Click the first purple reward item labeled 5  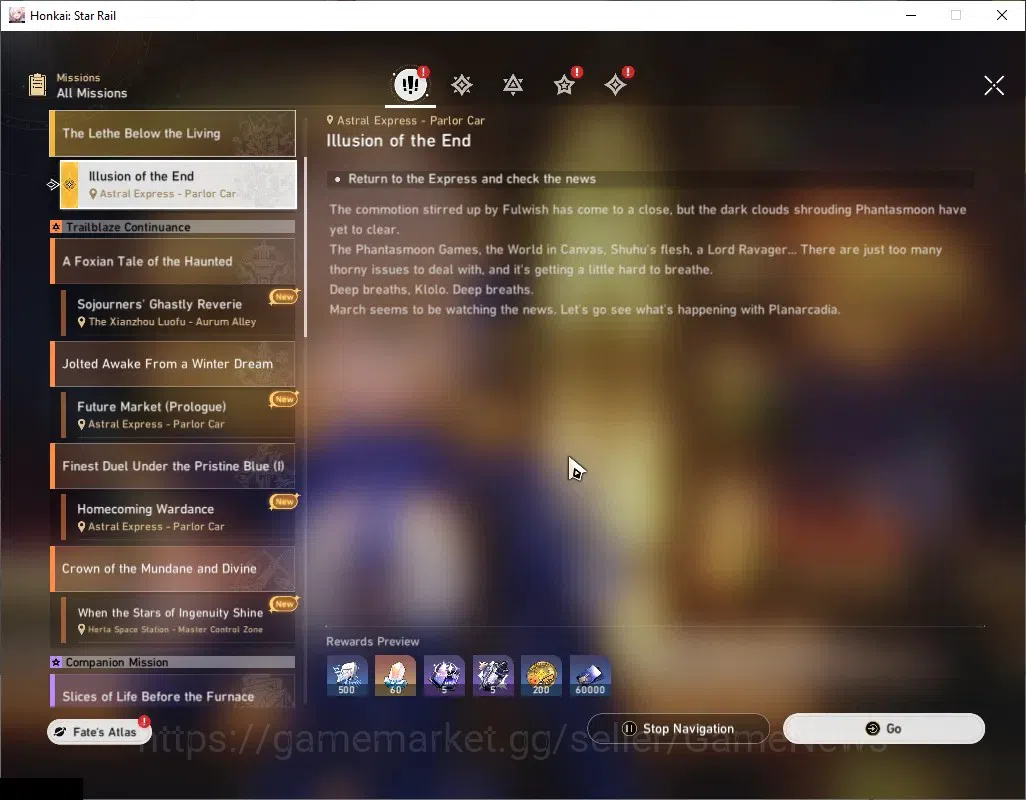coord(444,676)
